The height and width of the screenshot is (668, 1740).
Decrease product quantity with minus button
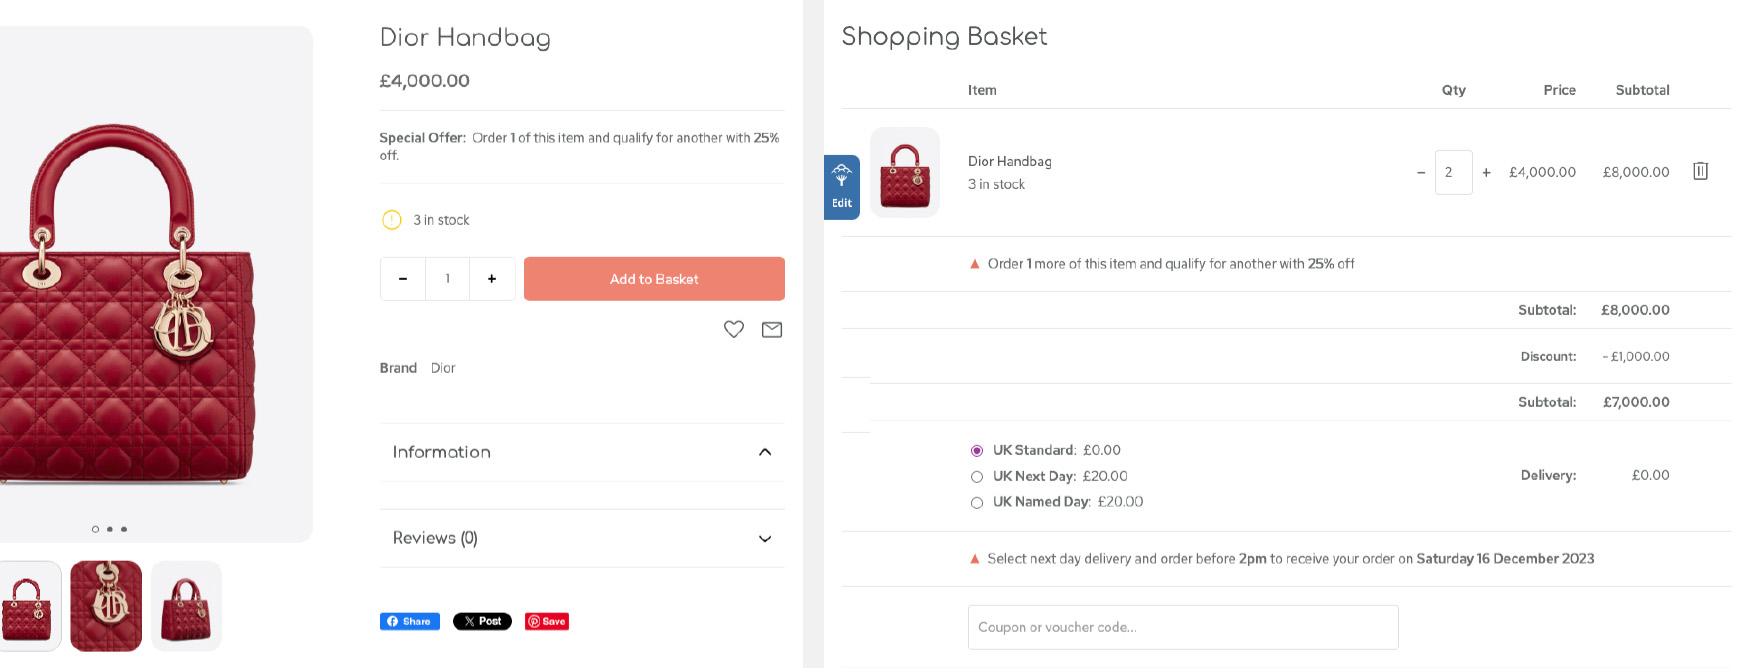pyautogui.click(x=403, y=279)
